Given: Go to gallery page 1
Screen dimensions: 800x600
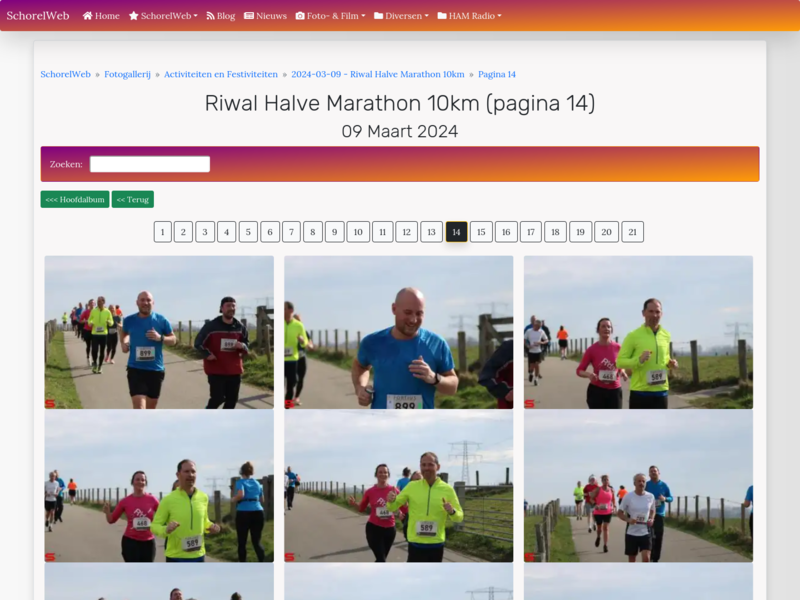Looking at the screenshot, I should click(163, 232).
